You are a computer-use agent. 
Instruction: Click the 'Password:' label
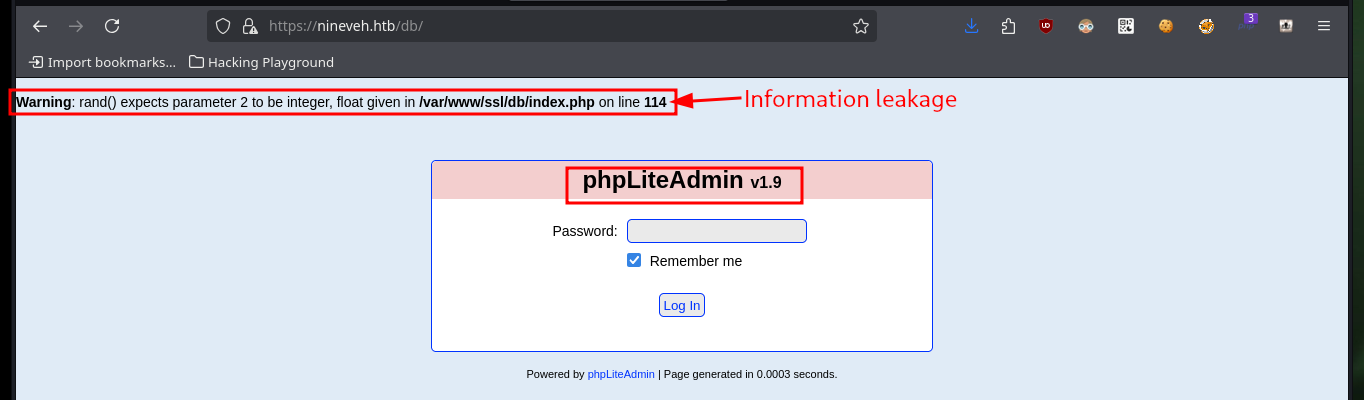pyautogui.click(x=585, y=231)
